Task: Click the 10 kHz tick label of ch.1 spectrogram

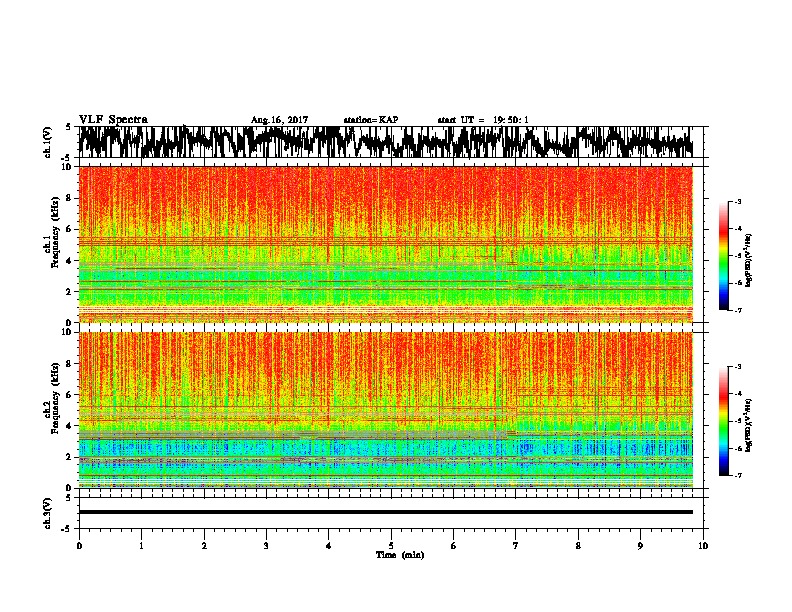Action: (69, 167)
